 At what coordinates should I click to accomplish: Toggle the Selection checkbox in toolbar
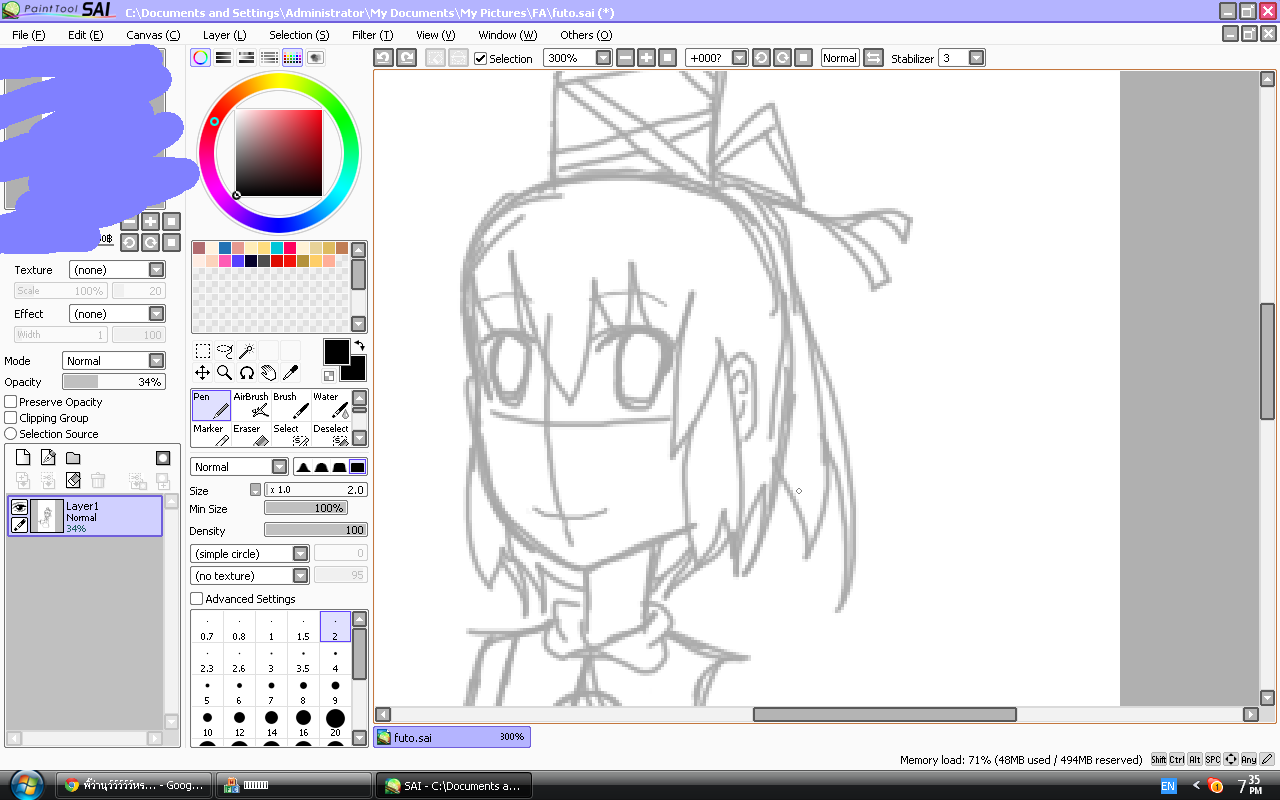[x=480, y=58]
